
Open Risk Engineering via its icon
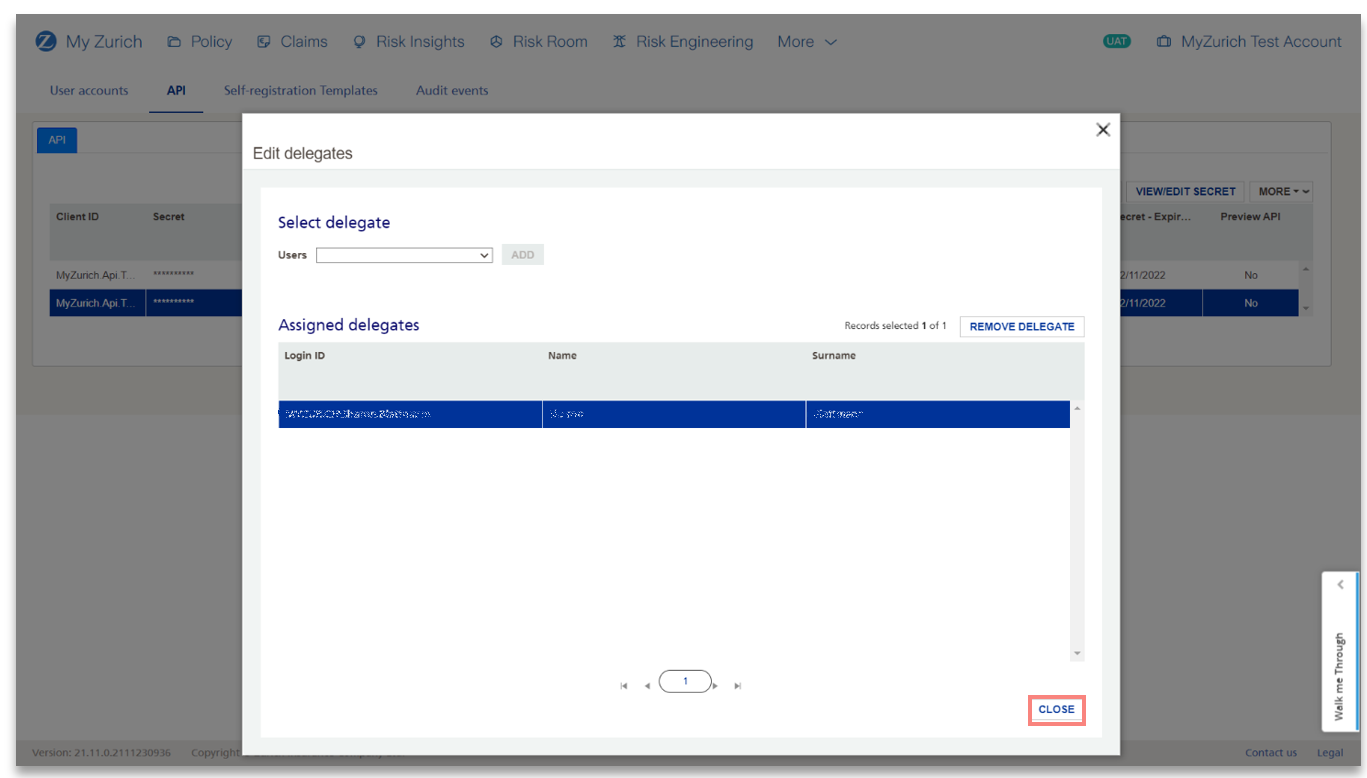pyautogui.click(x=621, y=41)
